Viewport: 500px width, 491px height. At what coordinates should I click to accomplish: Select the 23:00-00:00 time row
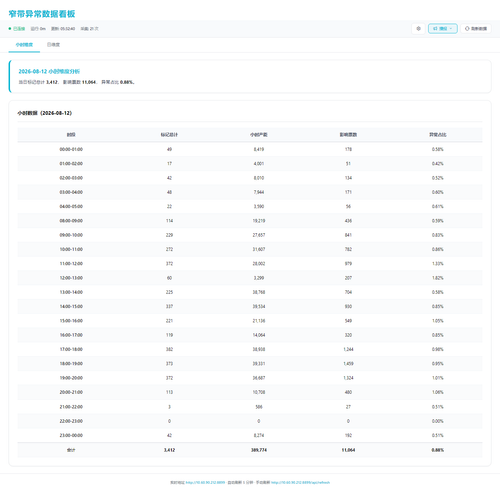pyautogui.click(x=250, y=435)
